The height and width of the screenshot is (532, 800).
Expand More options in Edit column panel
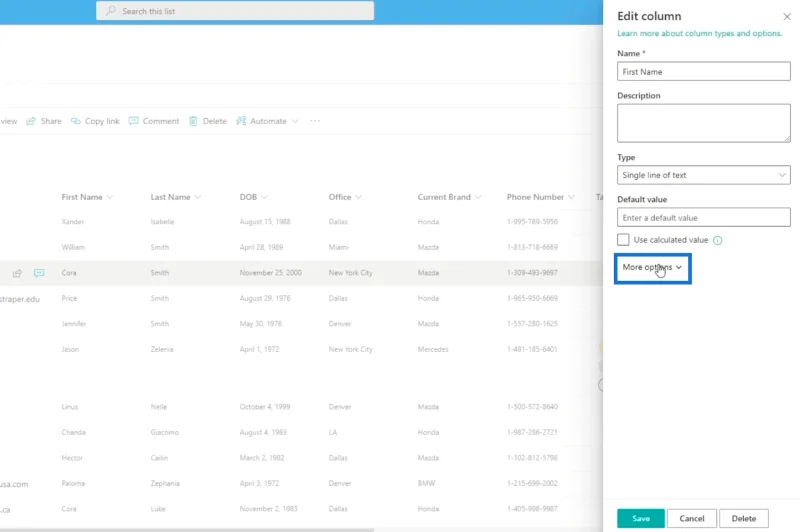tap(653, 268)
